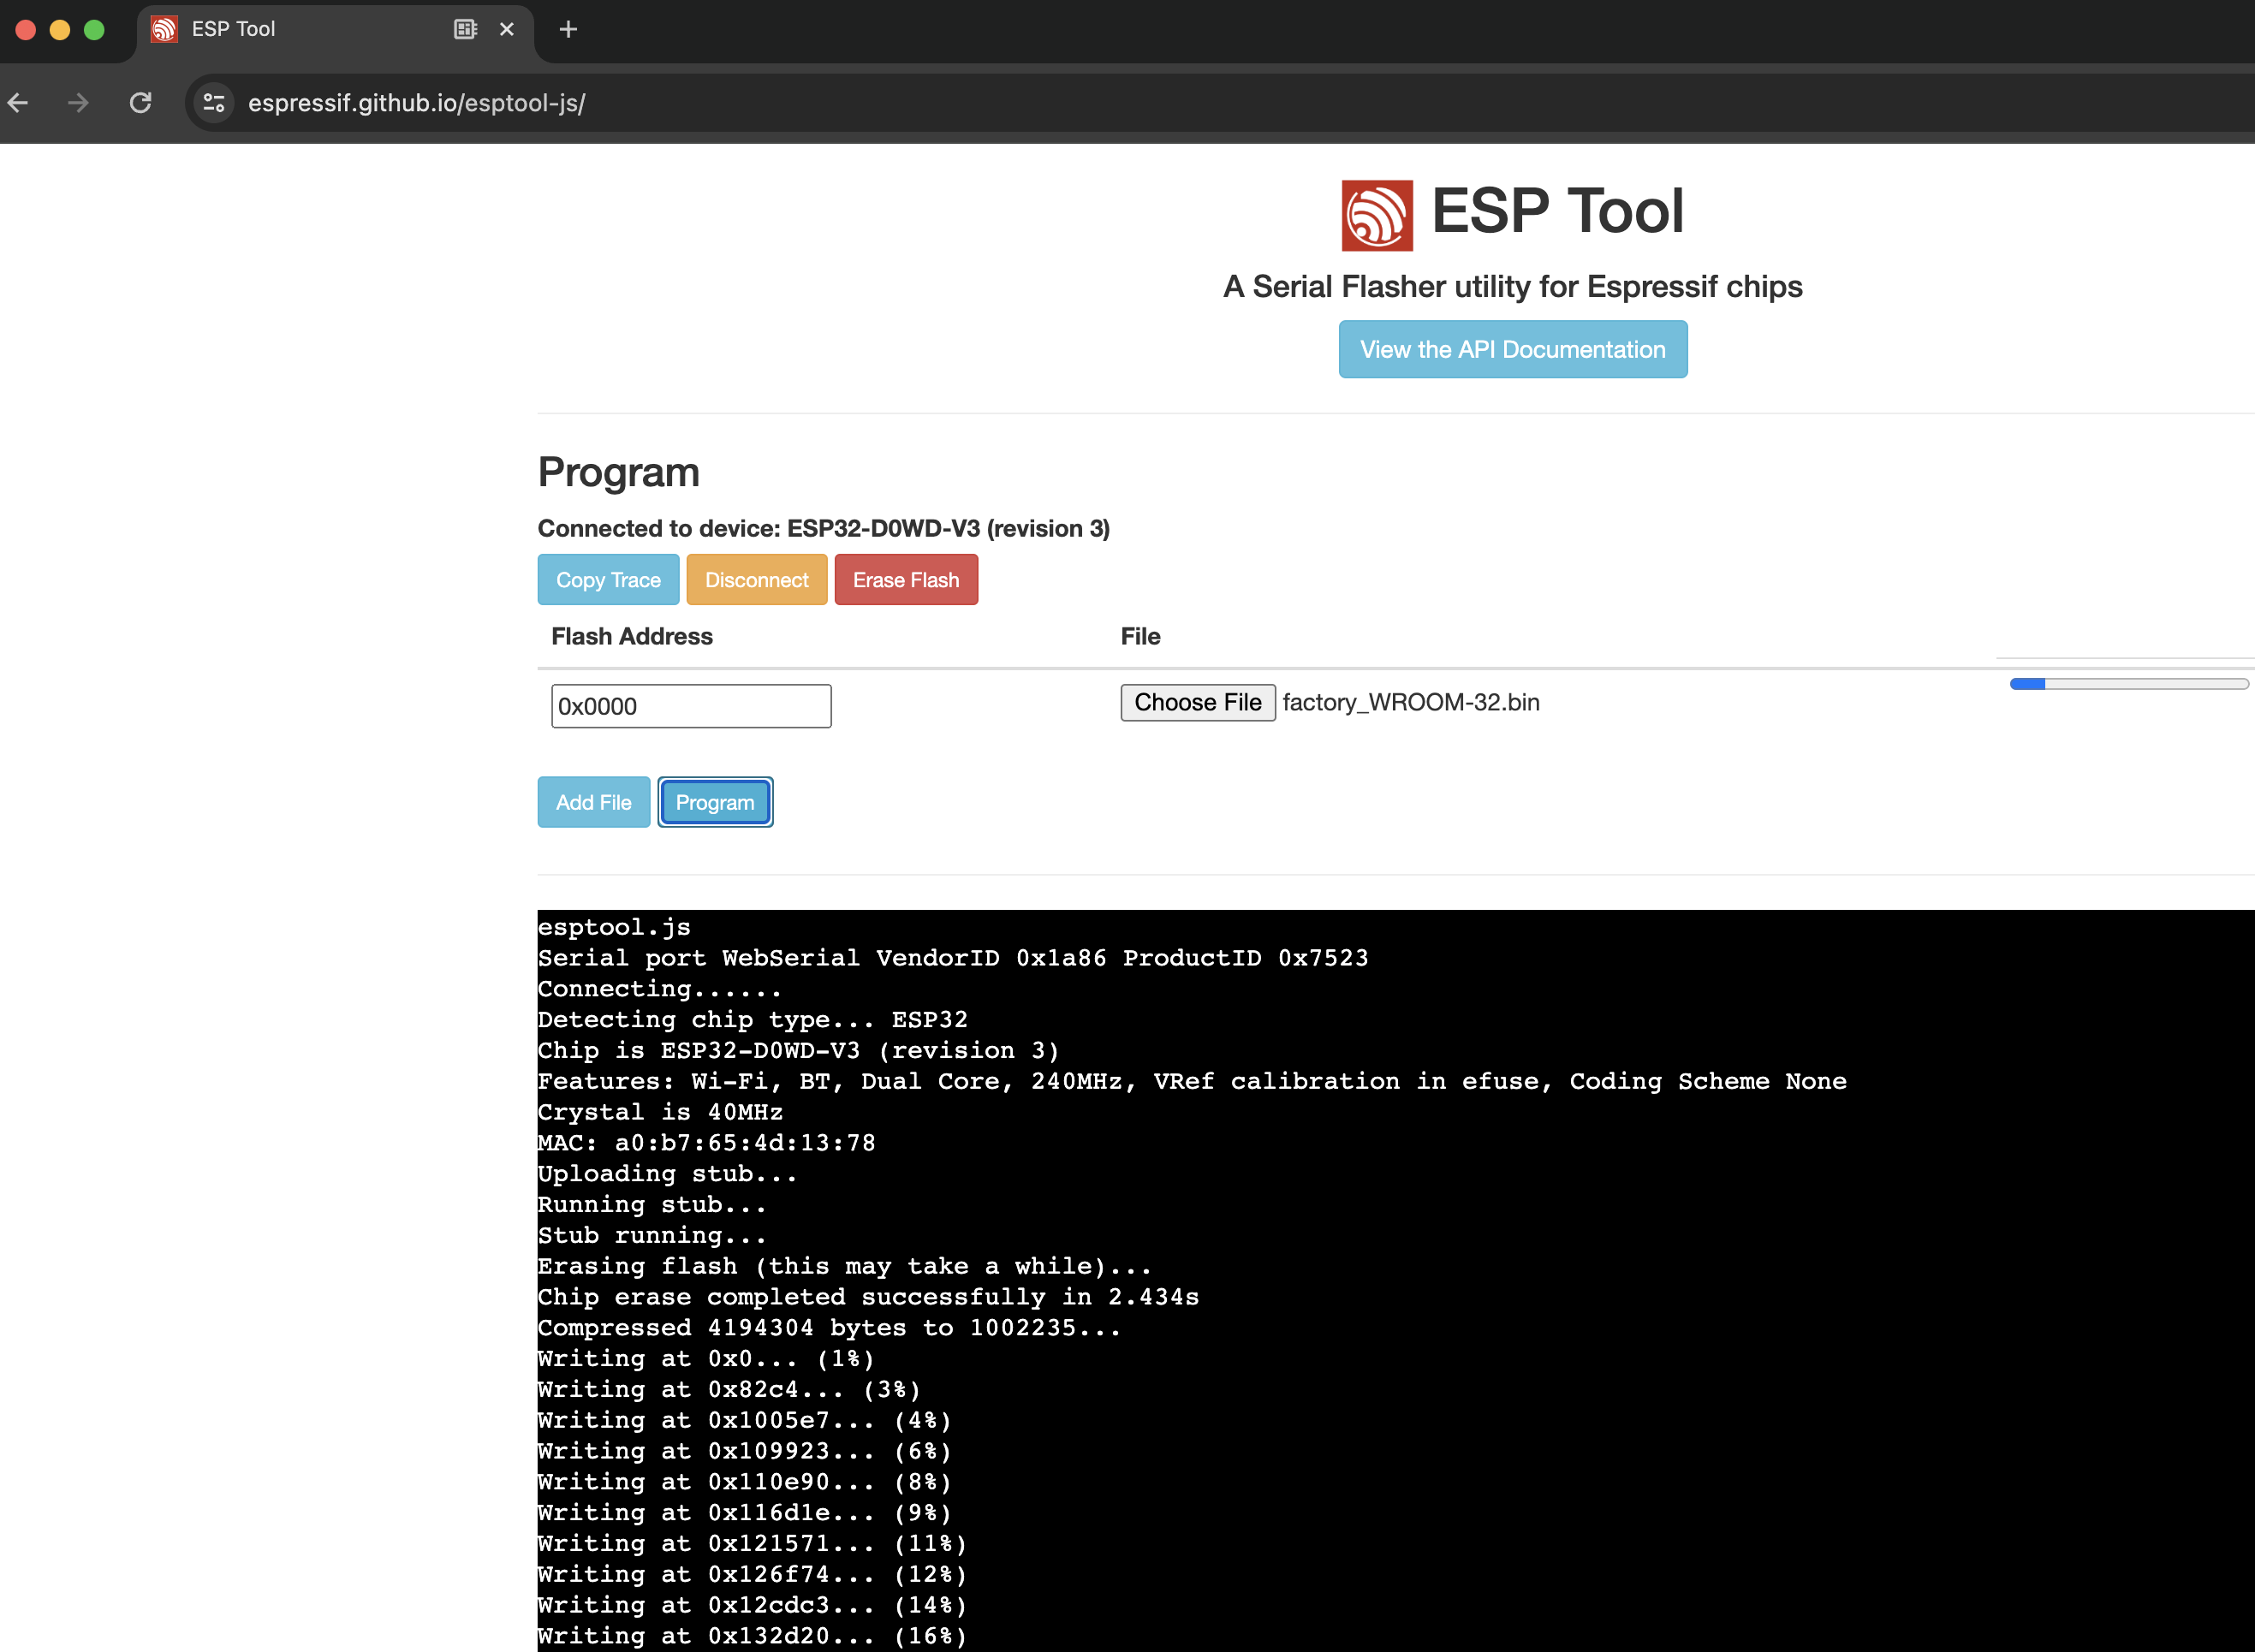2255x1652 pixels.
Task: Click the browser back navigation arrow
Action: tap(18, 102)
